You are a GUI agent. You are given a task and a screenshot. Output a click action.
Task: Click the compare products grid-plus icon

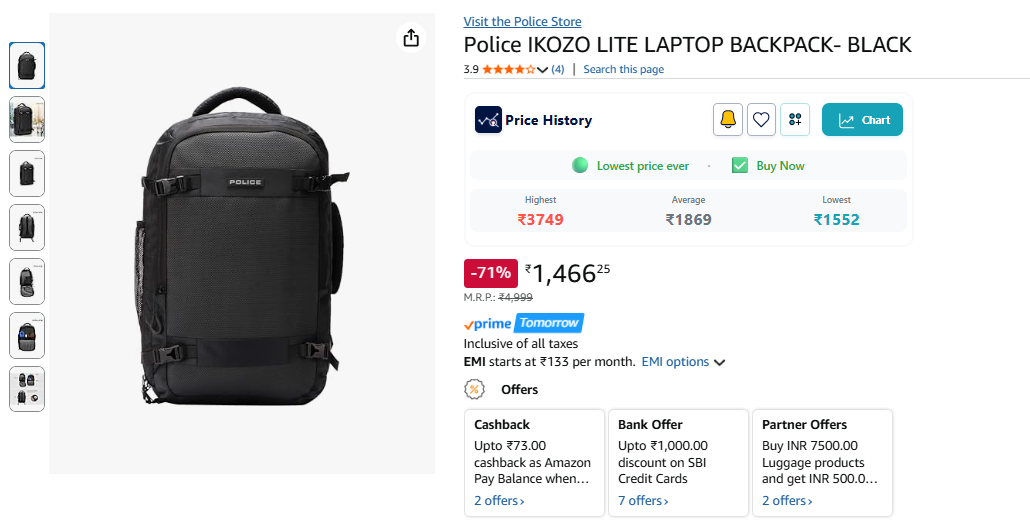(795, 120)
